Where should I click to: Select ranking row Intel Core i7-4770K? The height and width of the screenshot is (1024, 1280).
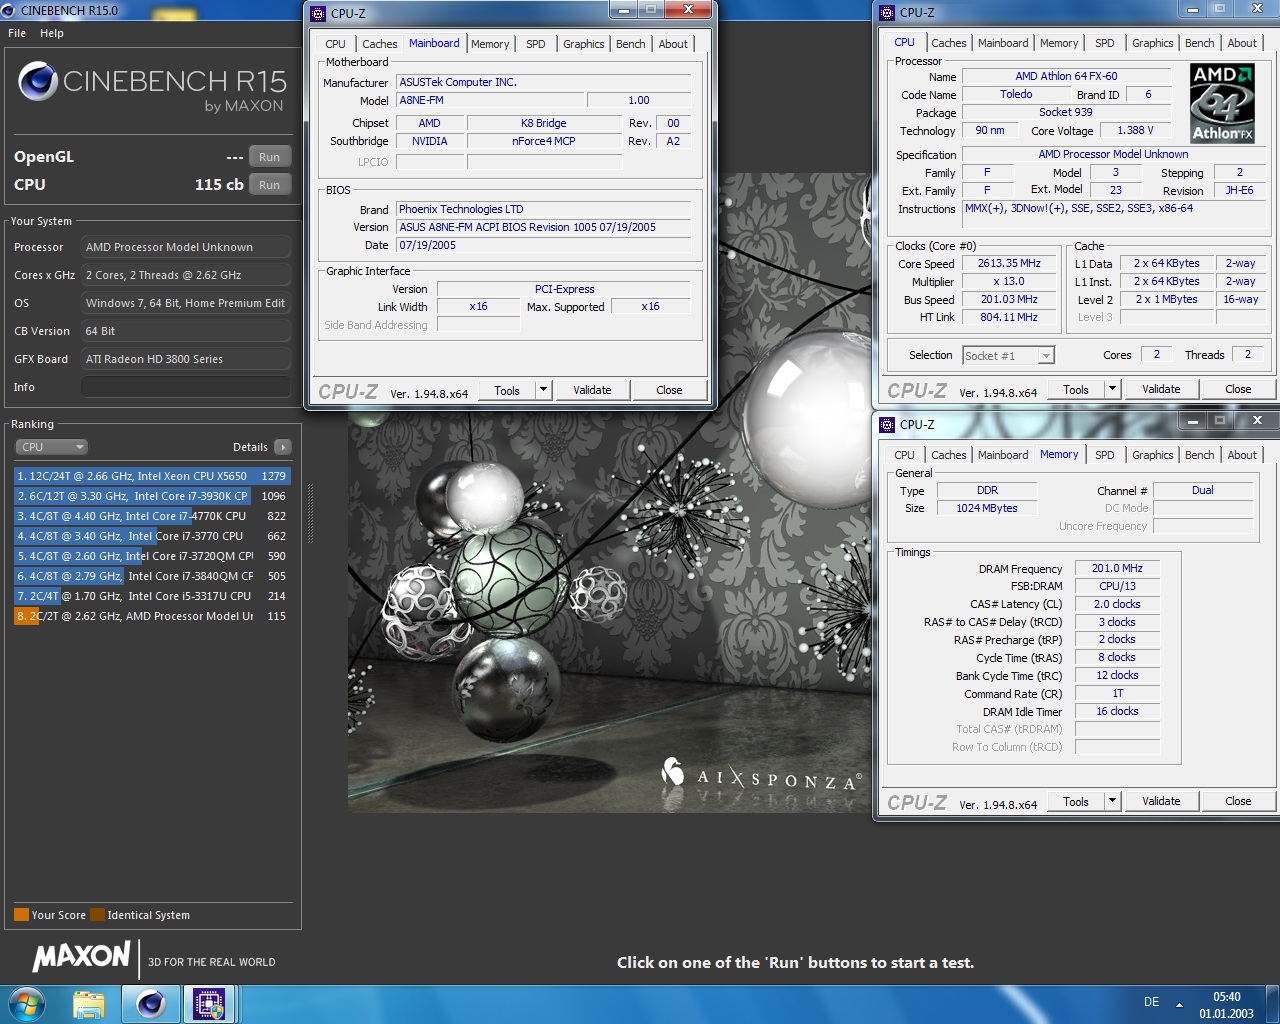pos(152,516)
